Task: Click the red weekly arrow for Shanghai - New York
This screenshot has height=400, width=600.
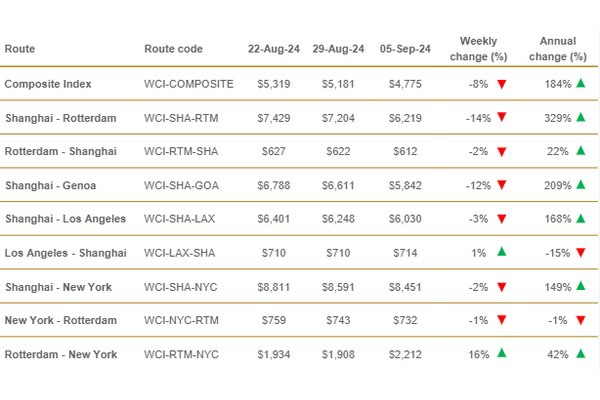Action: [501, 287]
